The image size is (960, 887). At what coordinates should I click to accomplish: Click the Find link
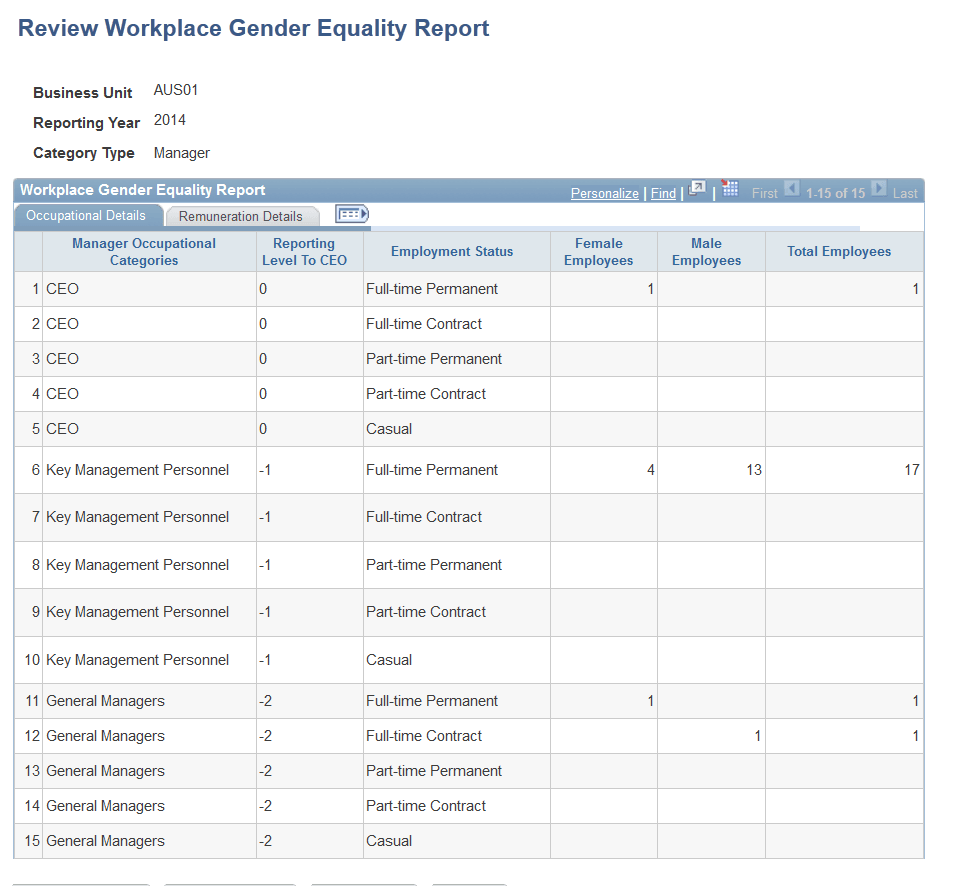click(663, 193)
